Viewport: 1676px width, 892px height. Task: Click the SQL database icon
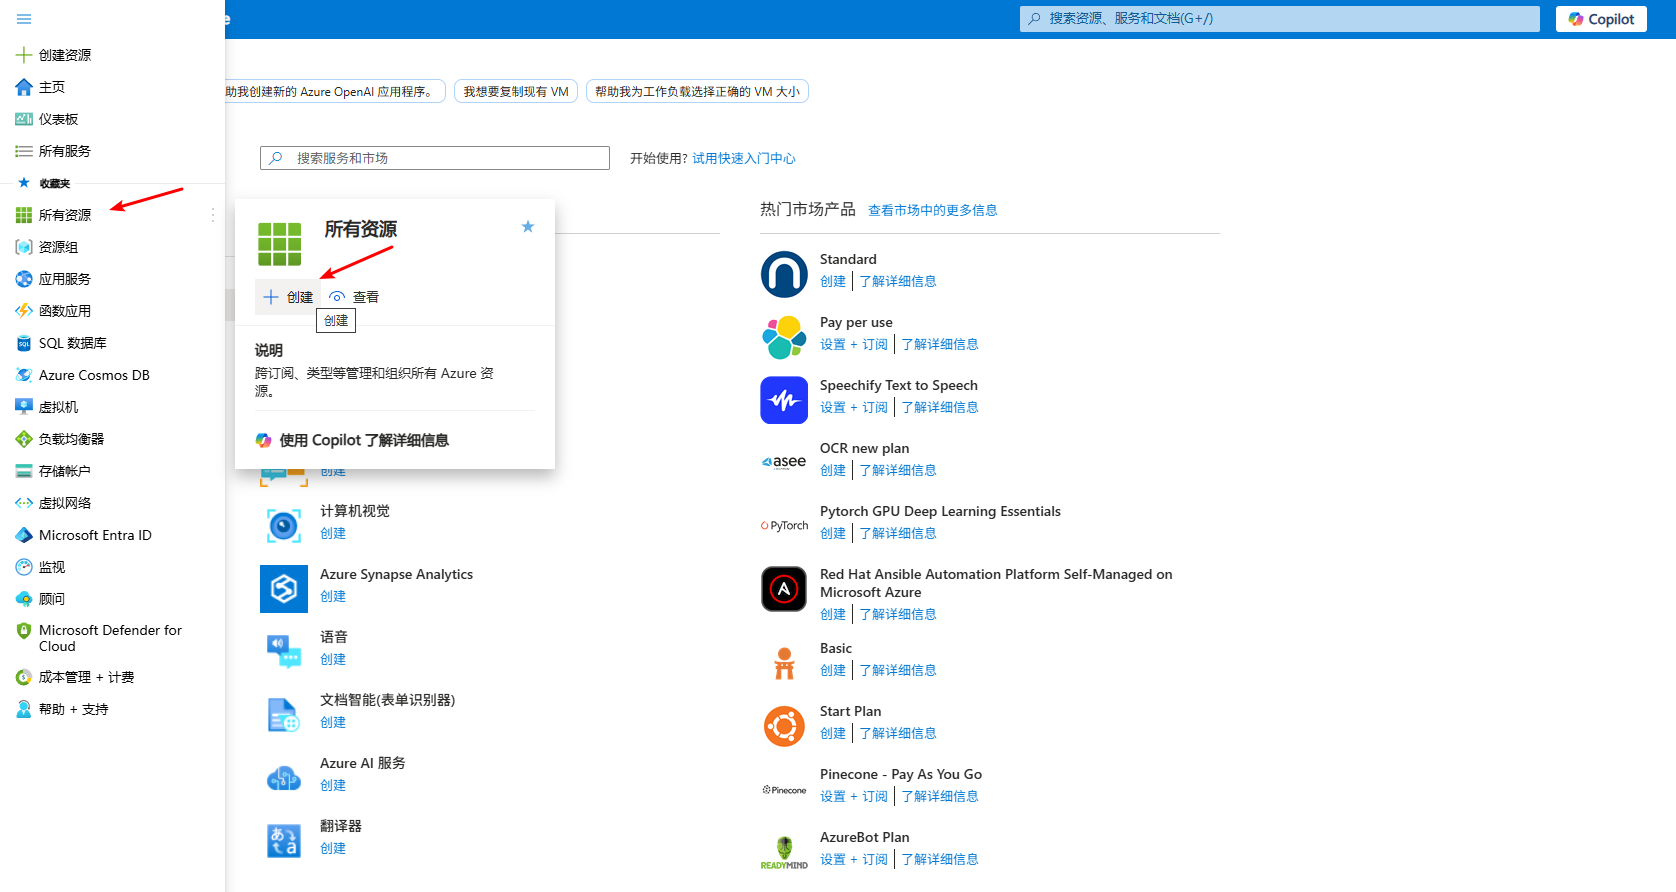[x=24, y=343]
